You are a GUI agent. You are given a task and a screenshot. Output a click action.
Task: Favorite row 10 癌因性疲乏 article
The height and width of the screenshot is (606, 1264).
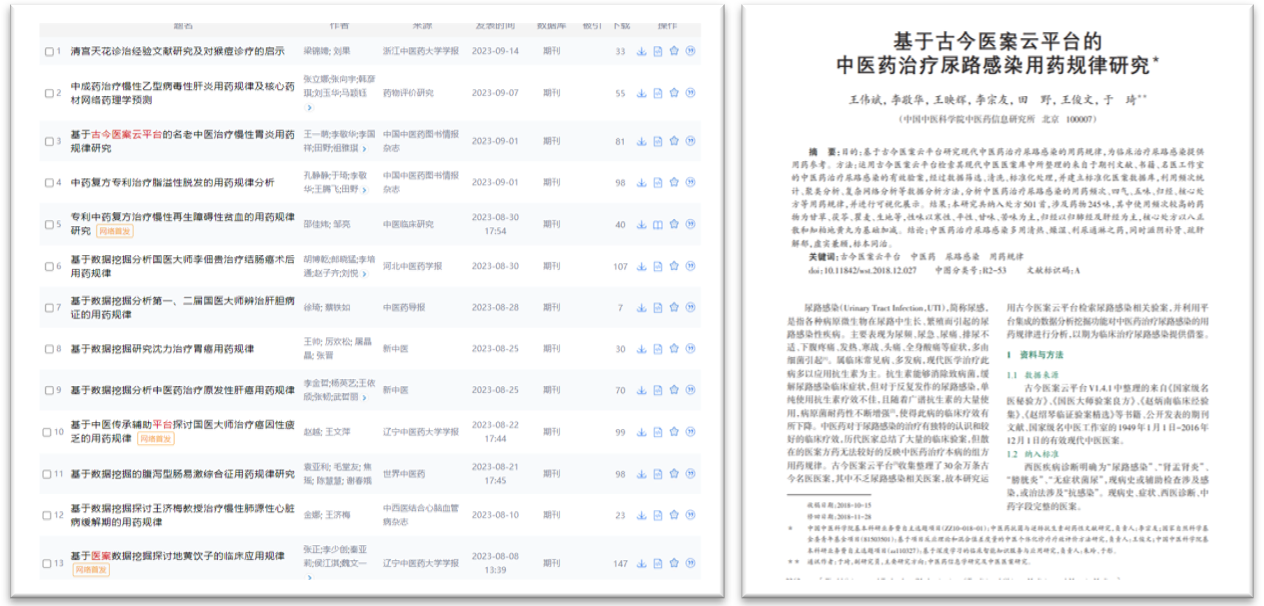(674, 432)
